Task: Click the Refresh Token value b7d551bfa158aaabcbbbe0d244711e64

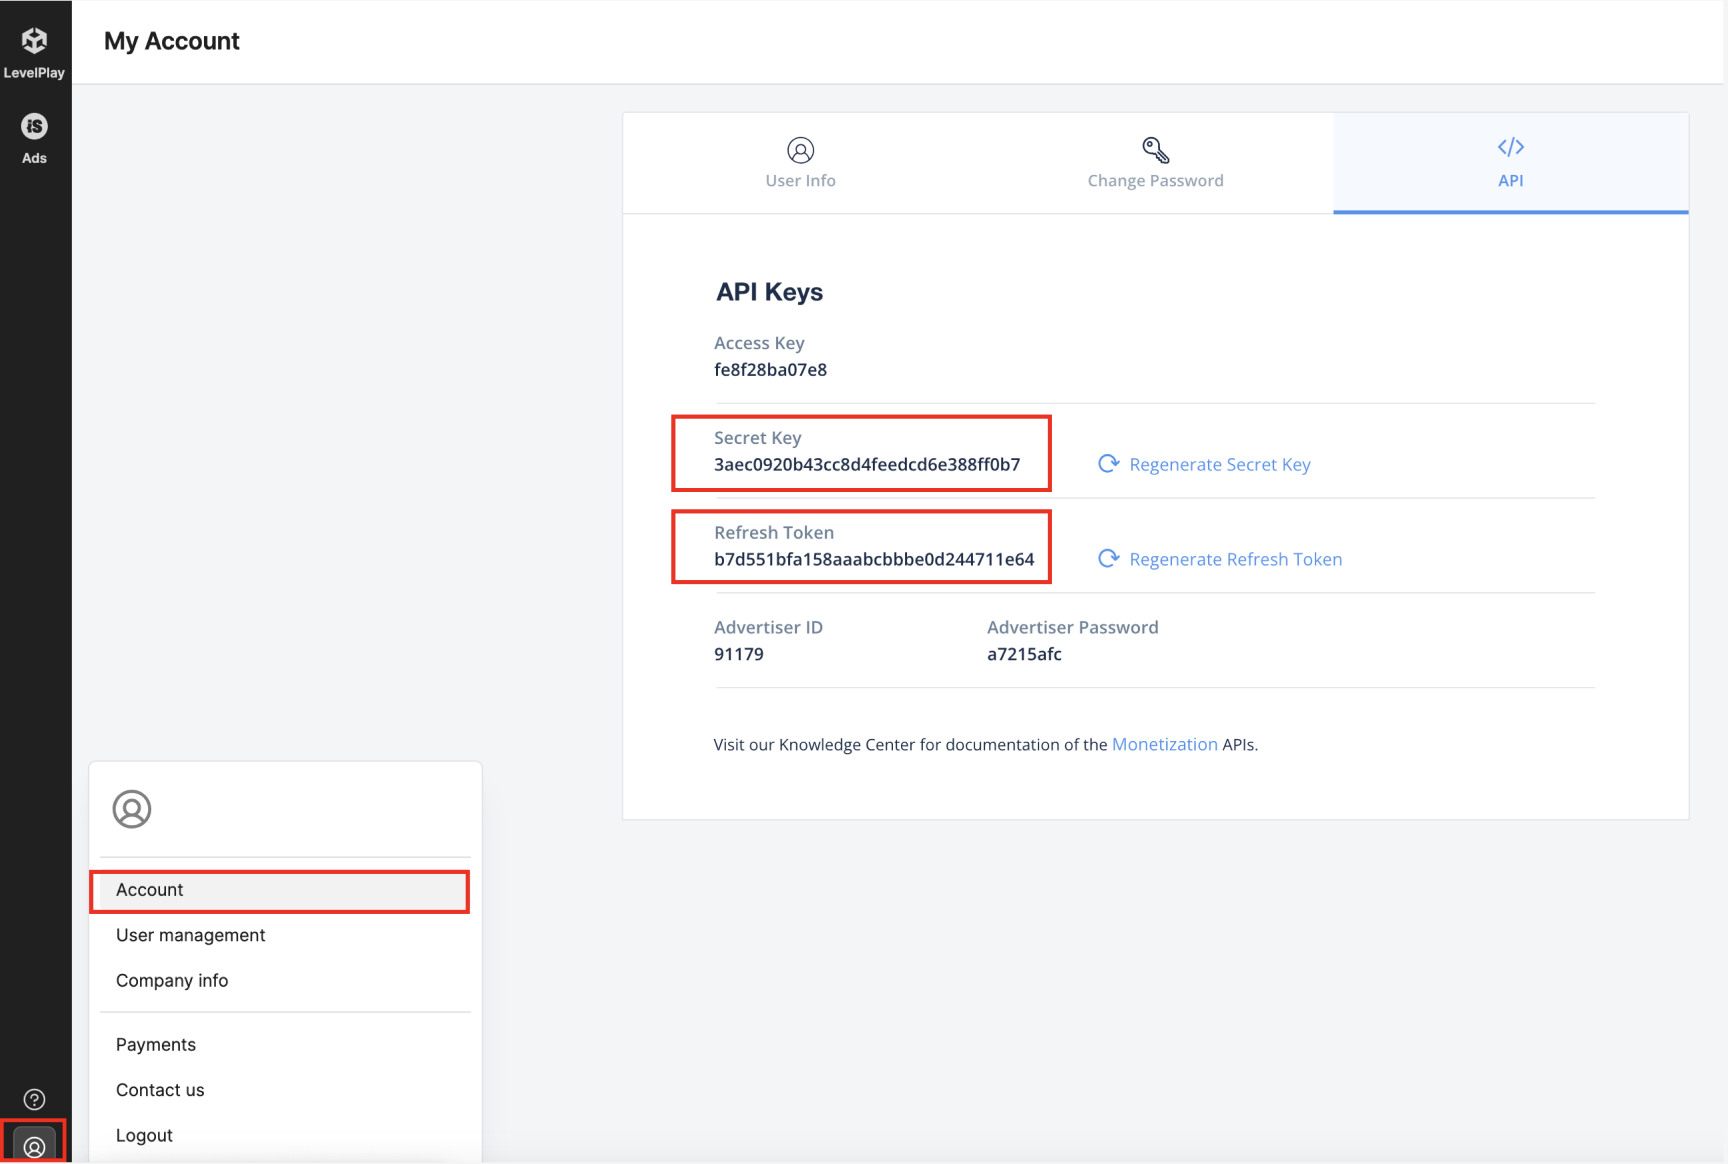Action: click(874, 560)
